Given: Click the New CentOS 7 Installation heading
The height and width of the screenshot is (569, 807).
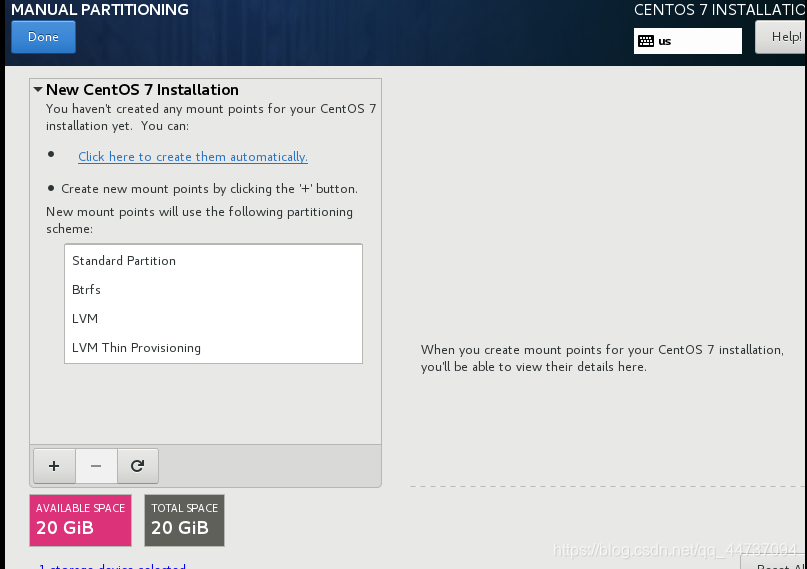Looking at the screenshot, I should [142, 90].
